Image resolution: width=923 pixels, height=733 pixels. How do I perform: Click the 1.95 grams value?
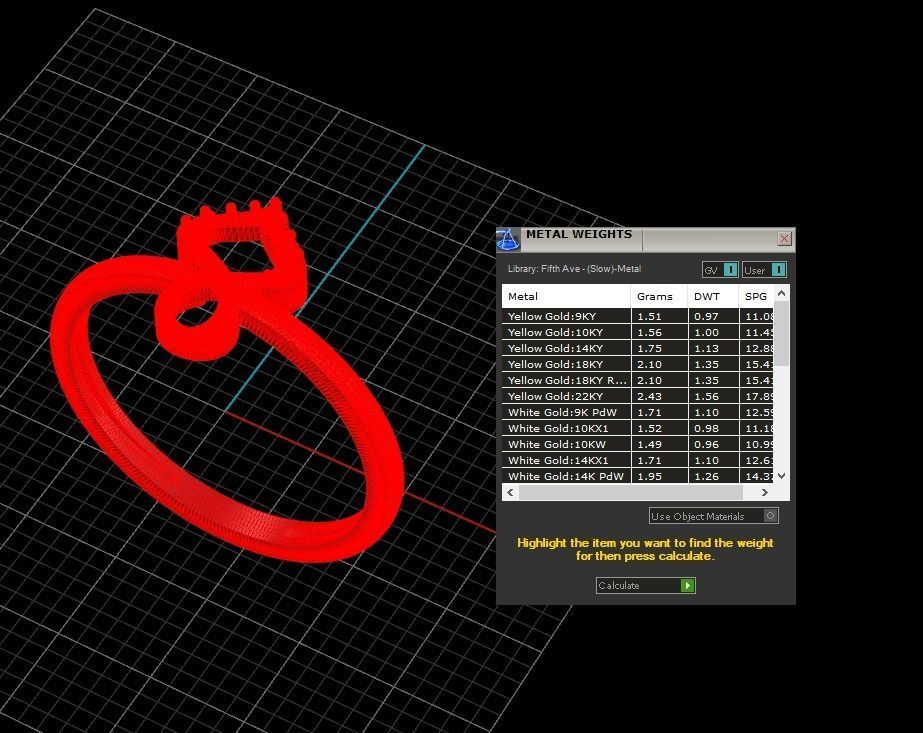[649, 476]
